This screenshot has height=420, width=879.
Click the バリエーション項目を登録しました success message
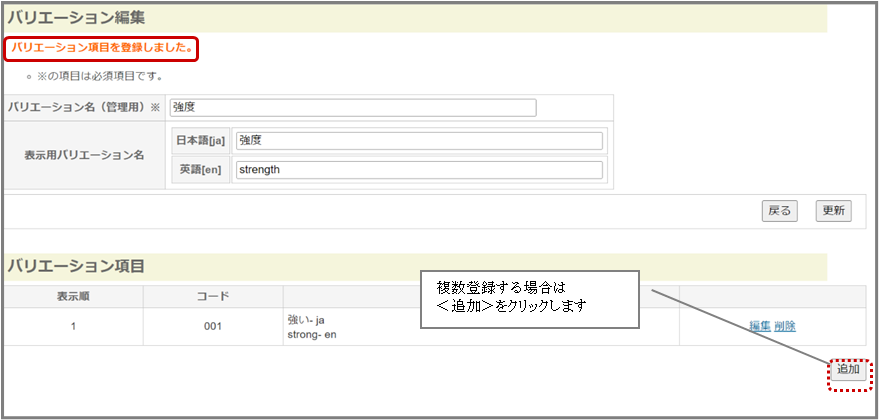101,48
